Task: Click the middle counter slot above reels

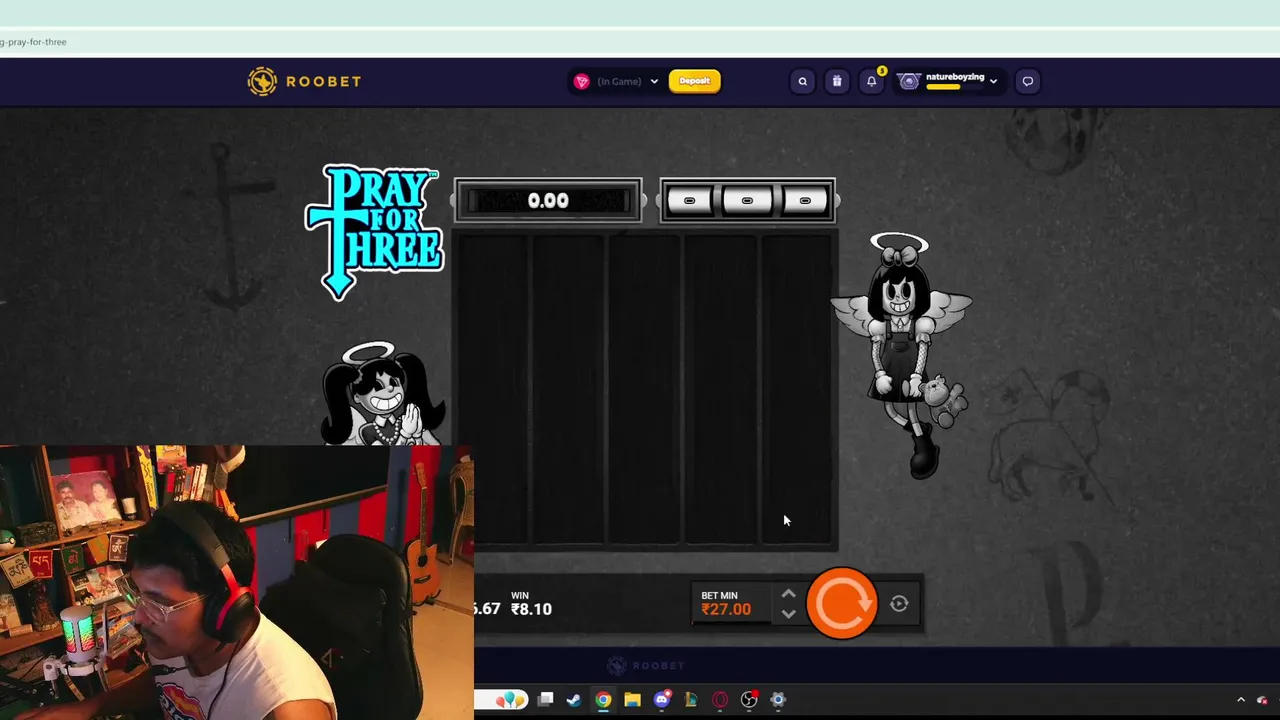Action: [x=747, y=201]
